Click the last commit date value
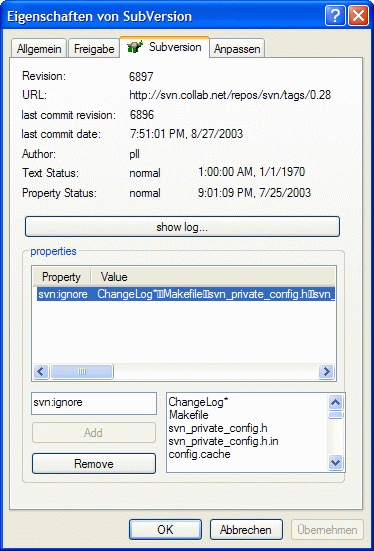 point(186,134)
